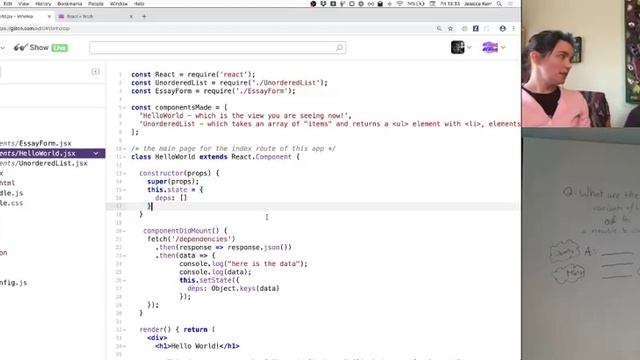Open the UnorderedList.jsx file

[44, 163]
